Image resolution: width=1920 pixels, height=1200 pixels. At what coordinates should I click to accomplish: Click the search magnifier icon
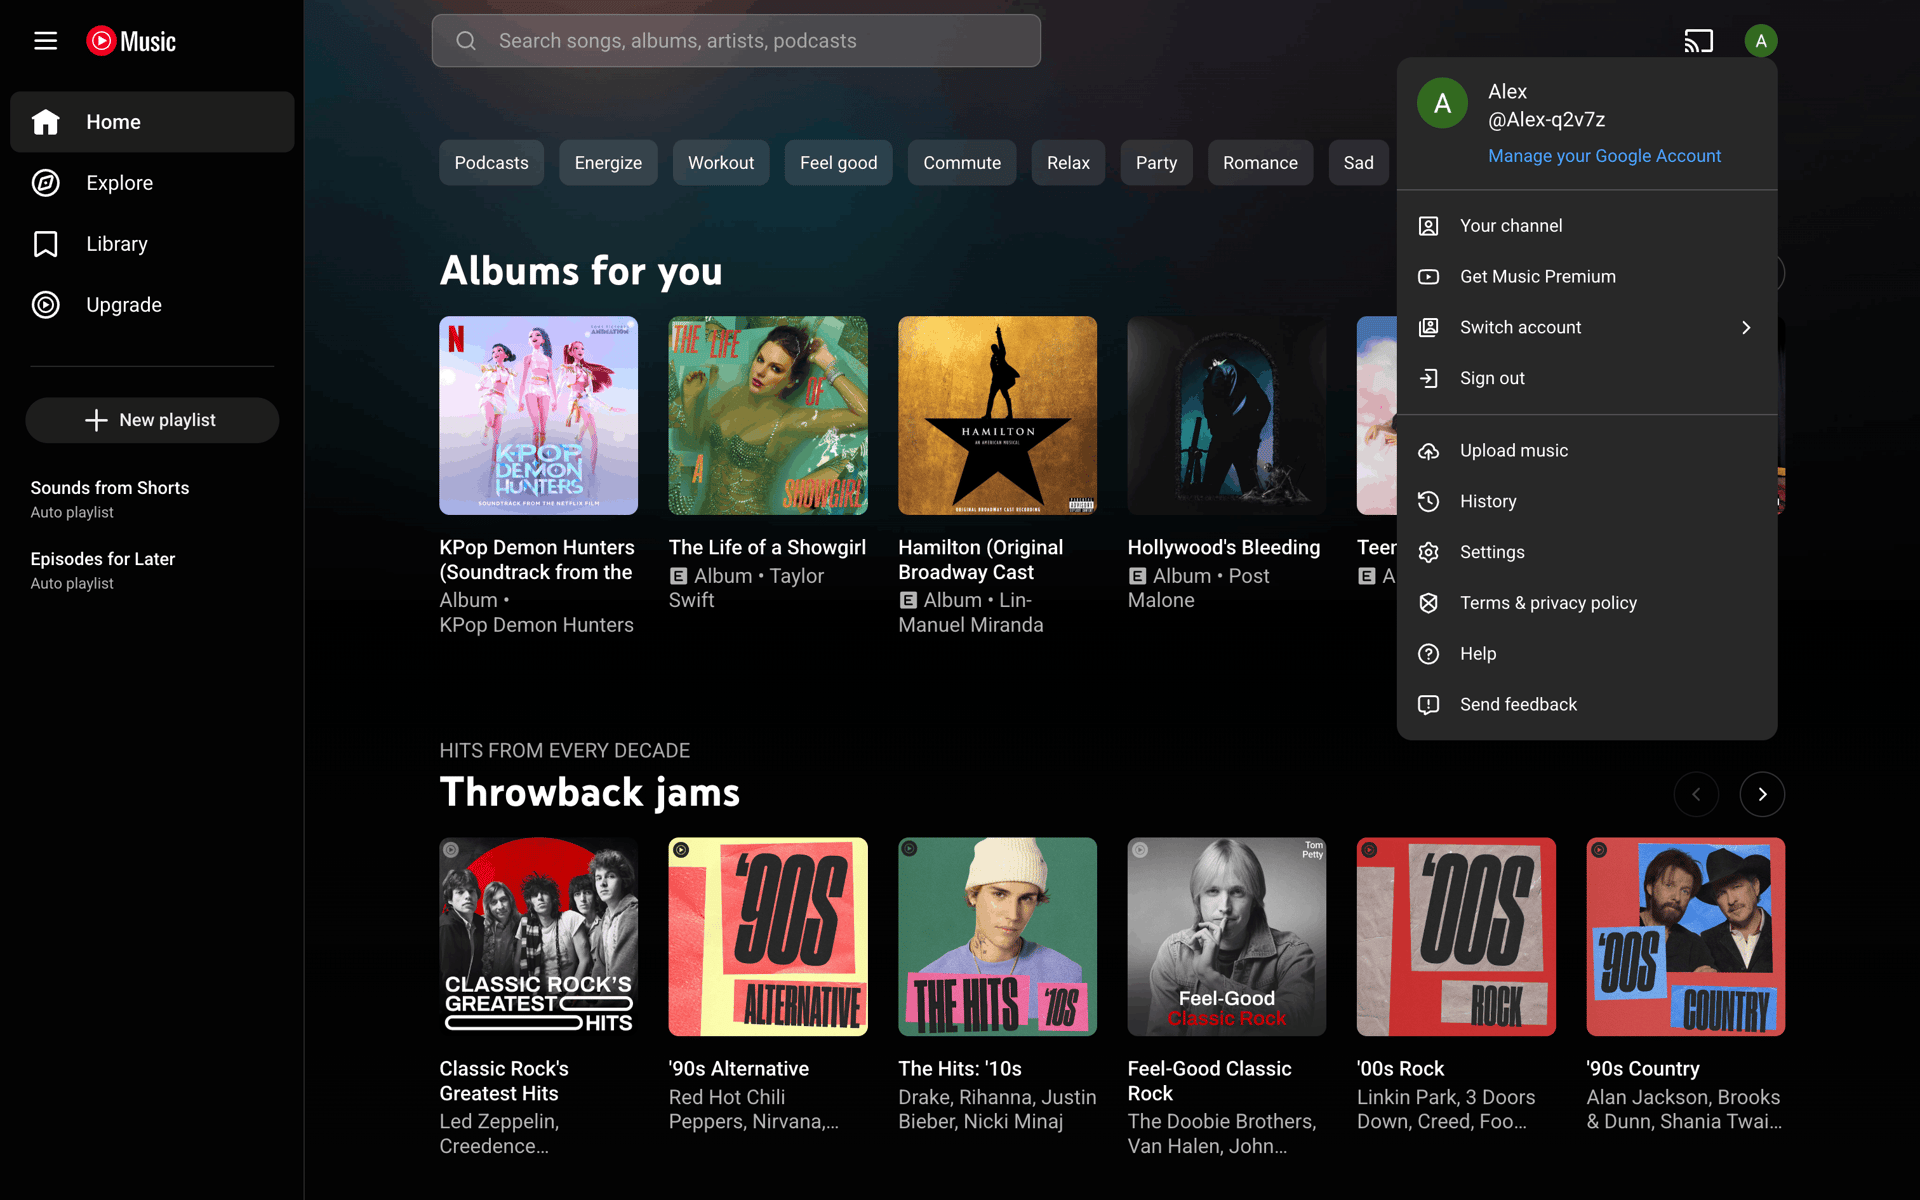466,41
